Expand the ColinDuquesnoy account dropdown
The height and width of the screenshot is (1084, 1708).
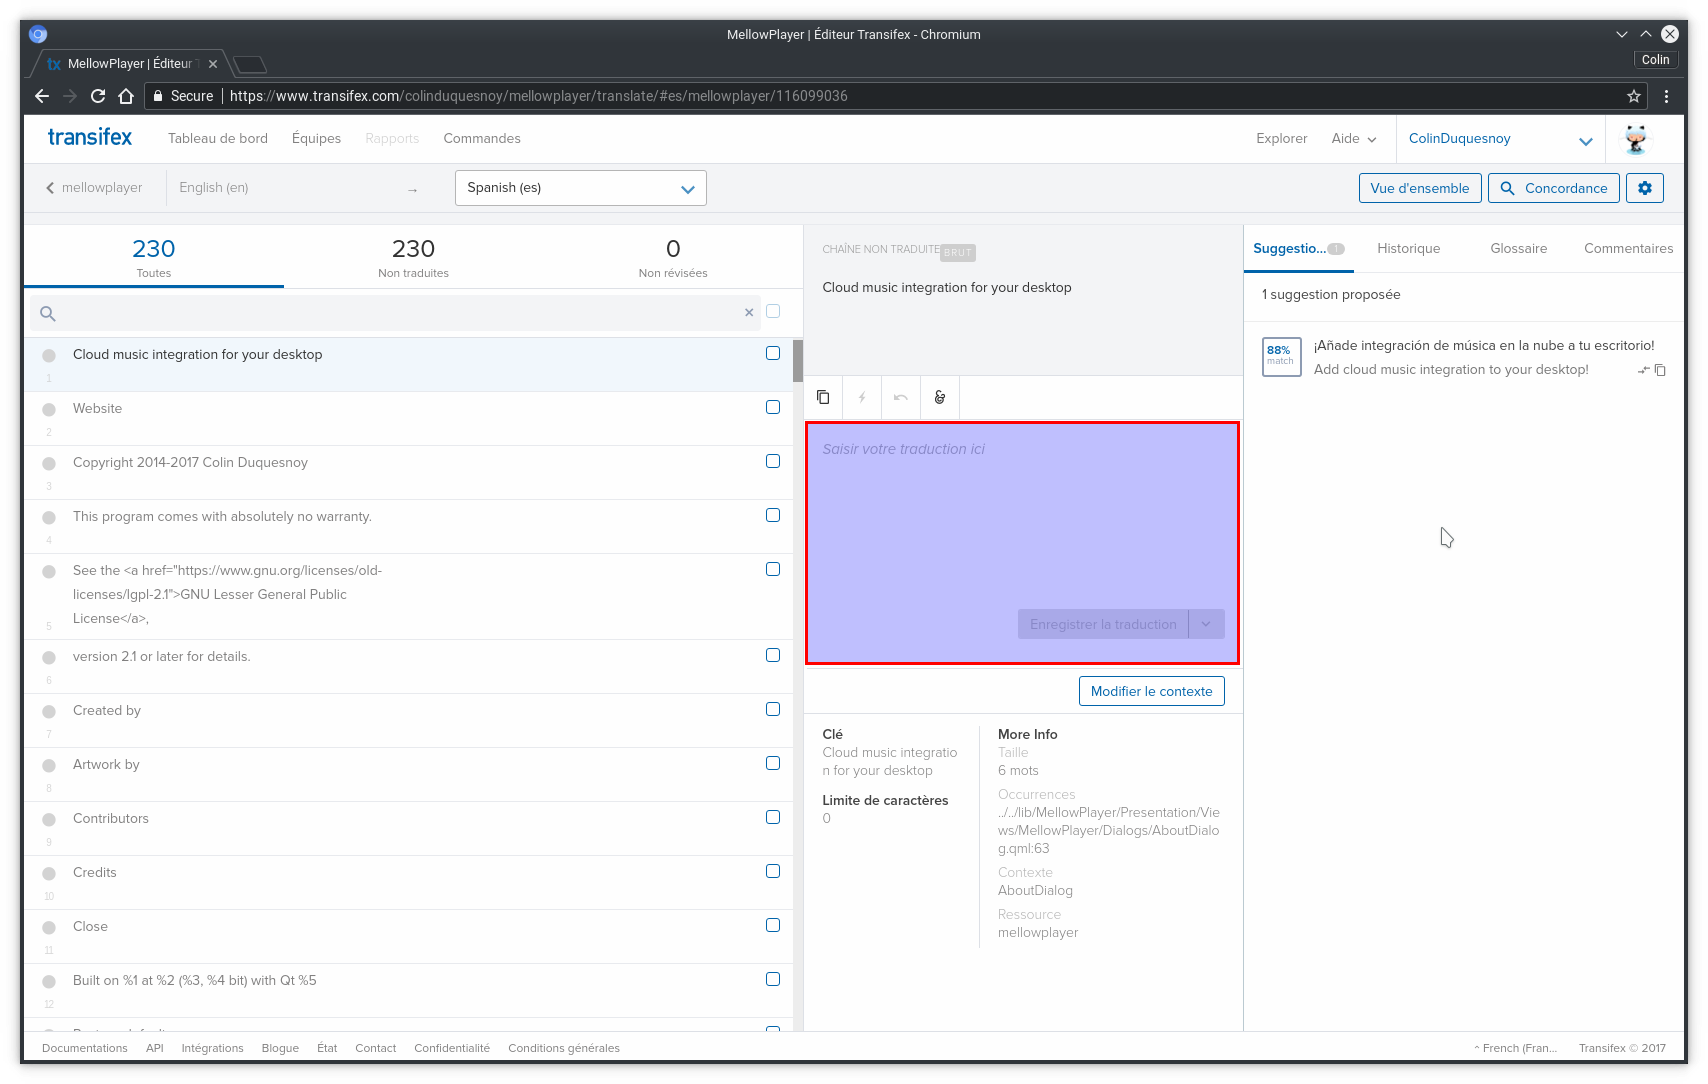(x=1501, y=139)
